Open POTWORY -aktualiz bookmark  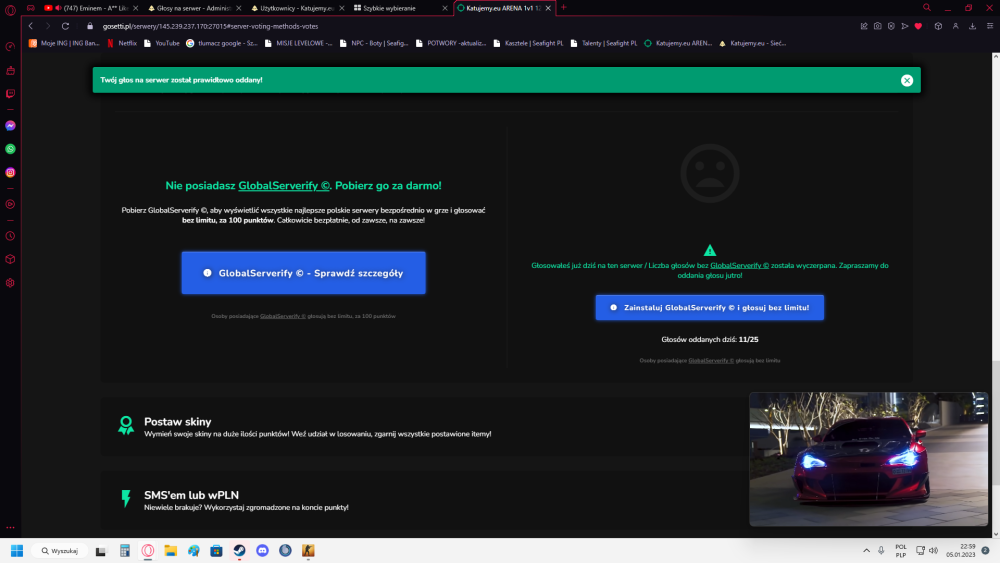(x=450, y=43)
